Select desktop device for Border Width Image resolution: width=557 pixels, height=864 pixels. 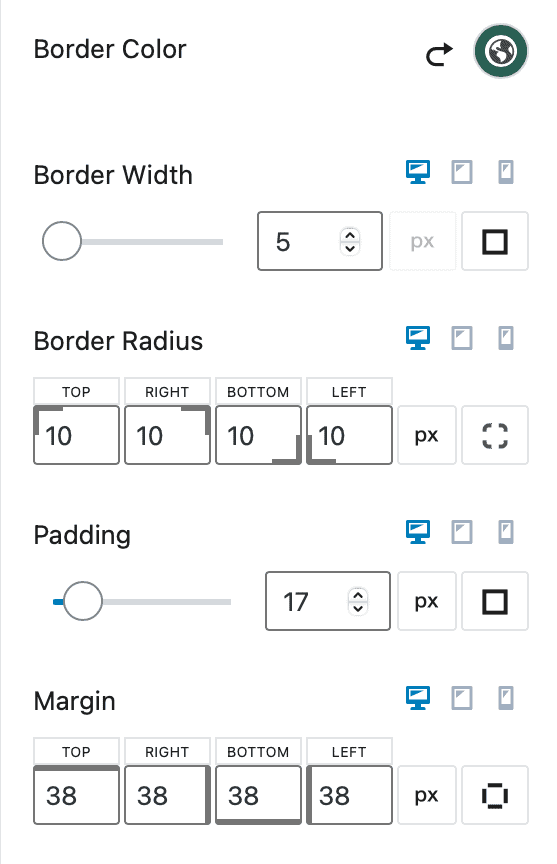pyautogui.click(x=418, y=172)
